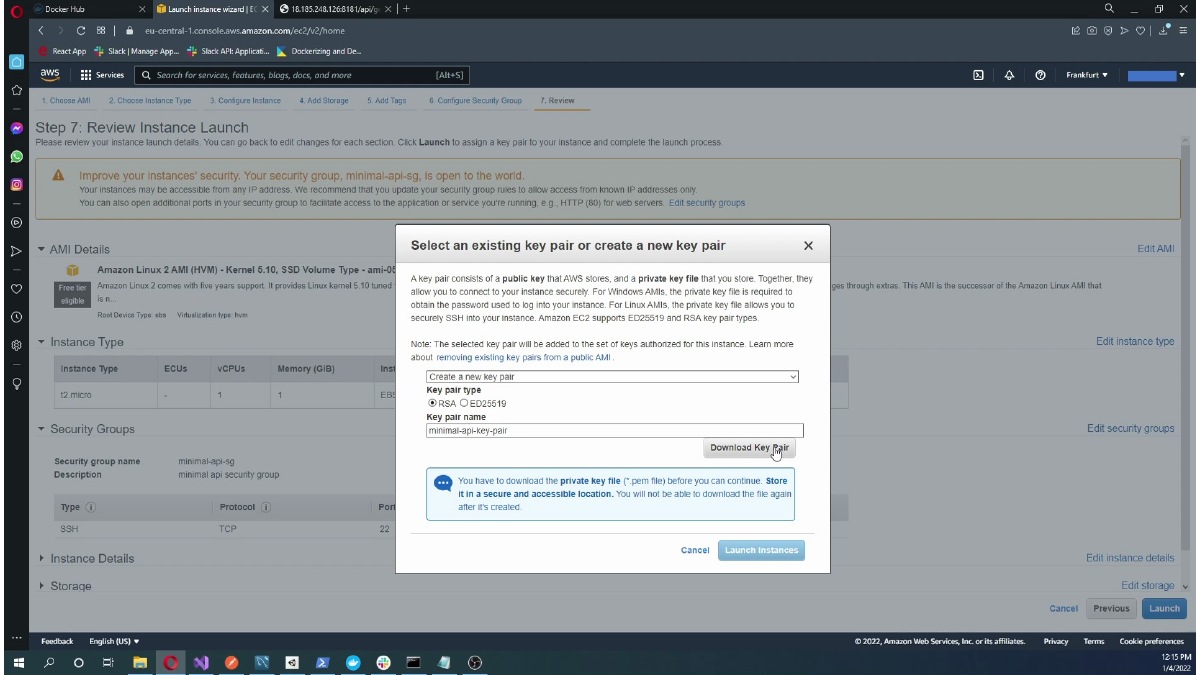1201x675 pixels.
Task: Open the AWS notifications bell
Action: tap(1009, 75)
